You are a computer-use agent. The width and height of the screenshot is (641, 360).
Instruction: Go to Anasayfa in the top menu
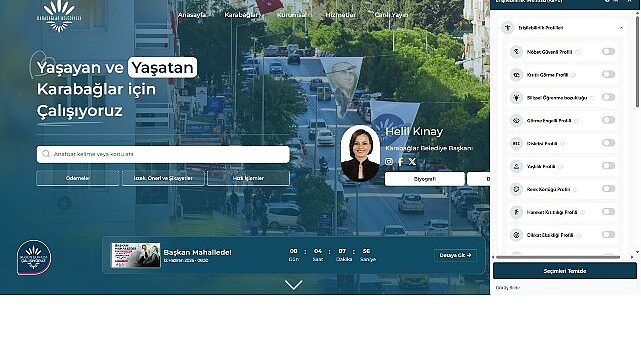pyautogui.click(x=192, y=15)
